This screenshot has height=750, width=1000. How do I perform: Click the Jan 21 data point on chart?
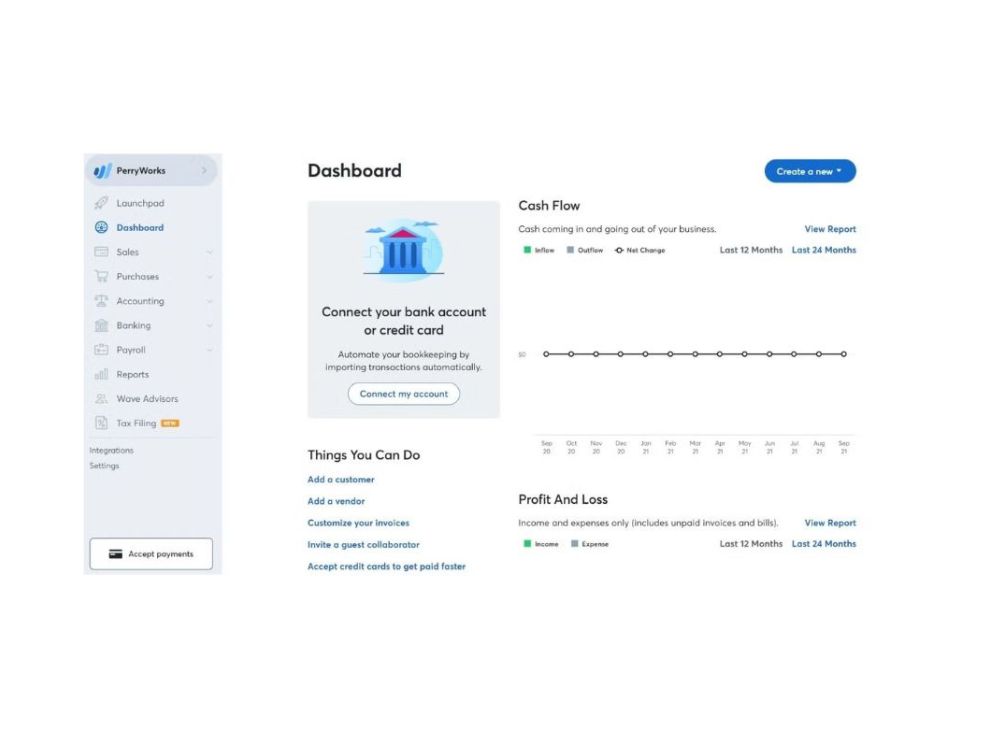pyautogui.click(x=645, y=354)
